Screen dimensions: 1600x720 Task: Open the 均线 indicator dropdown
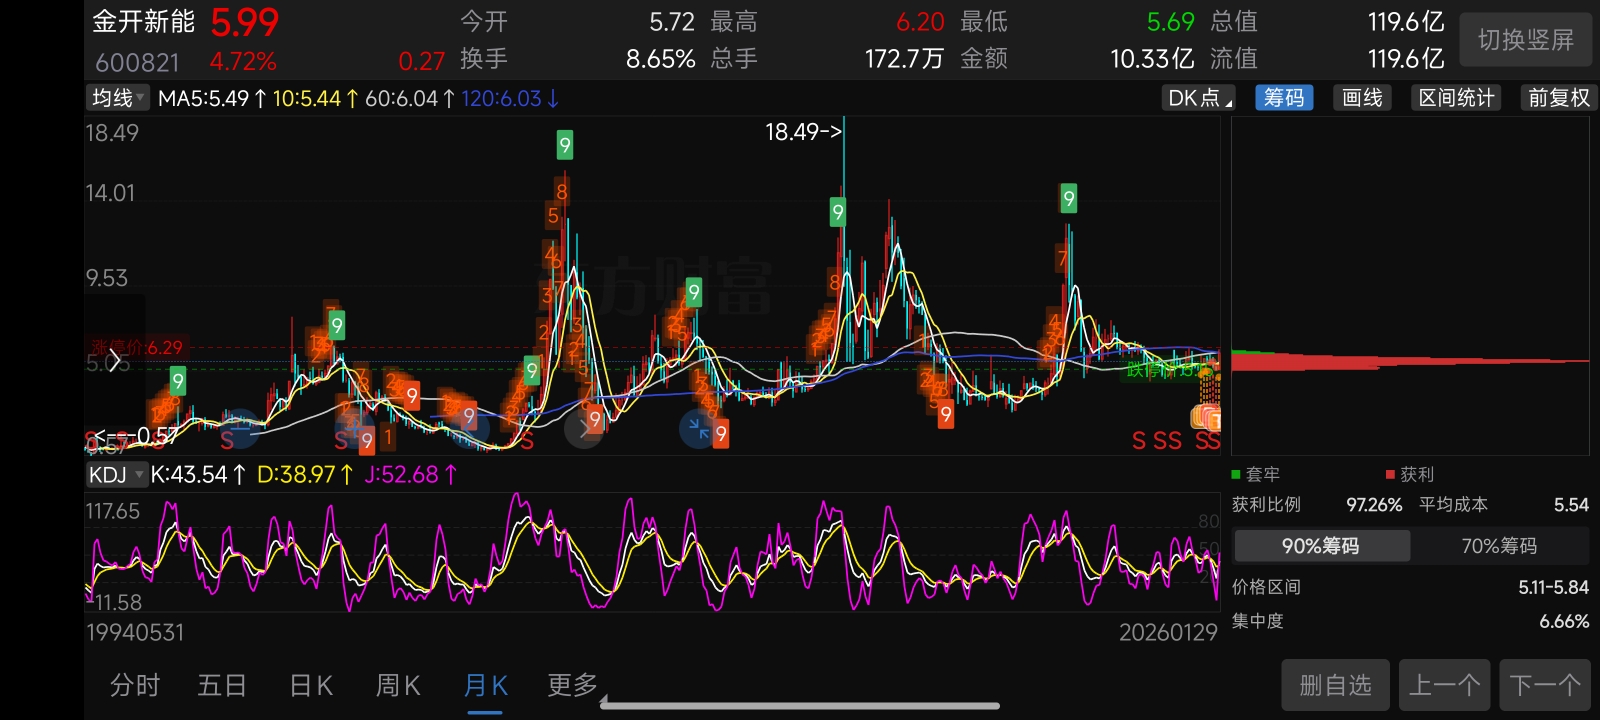click(118, 98)
